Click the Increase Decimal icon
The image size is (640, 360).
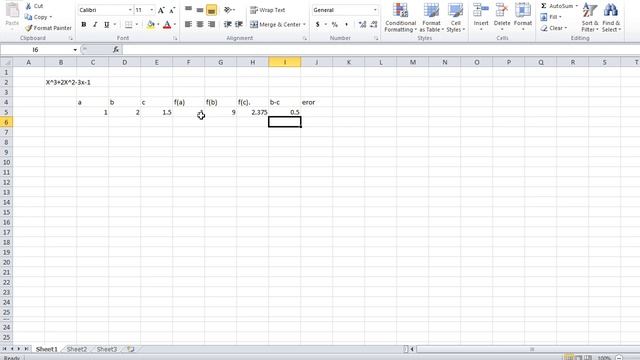362,24
